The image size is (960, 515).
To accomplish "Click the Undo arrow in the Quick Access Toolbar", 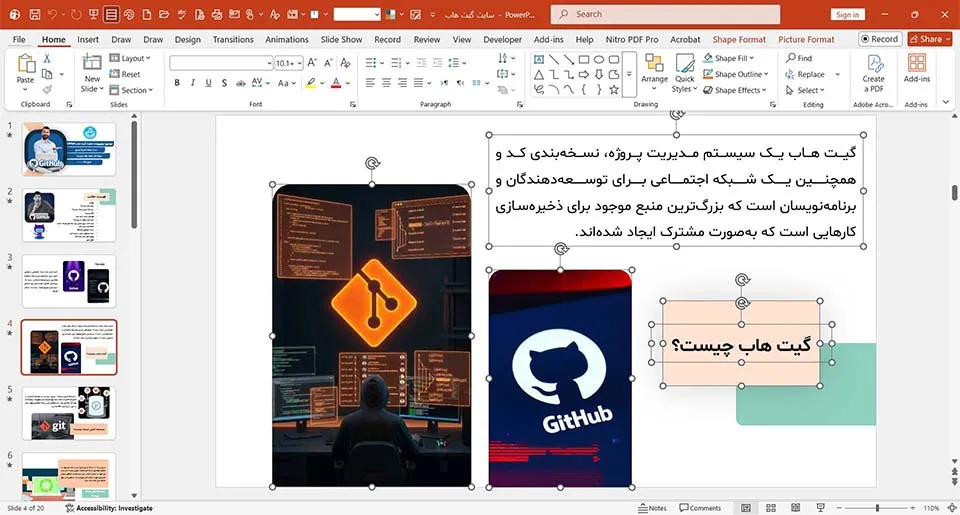I will [53, 14].
